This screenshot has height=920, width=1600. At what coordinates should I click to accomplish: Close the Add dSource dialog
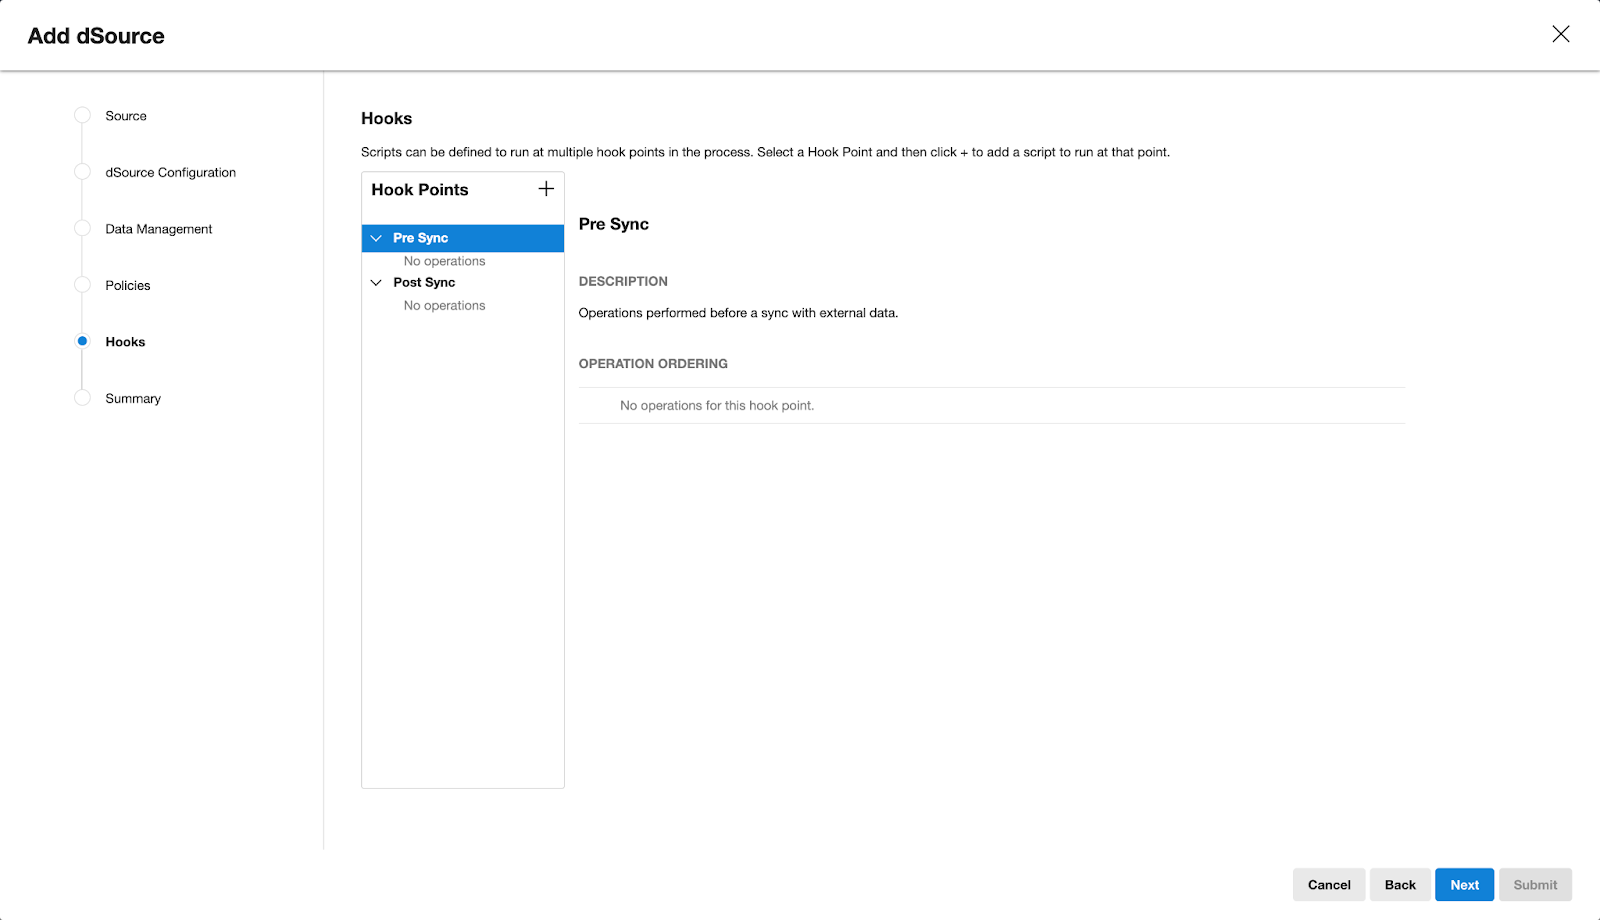pyautogui.click(x=1560, y=34)
